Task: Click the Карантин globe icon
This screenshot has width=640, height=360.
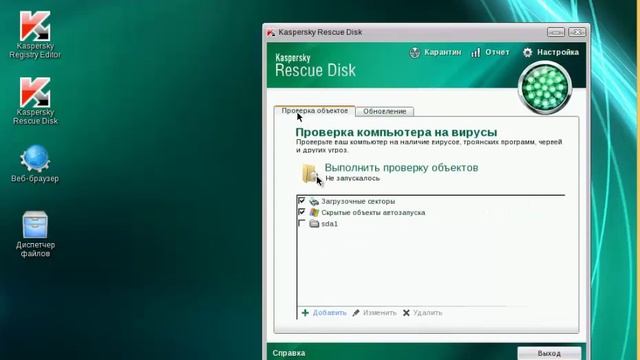Action: tap(415, 53)
